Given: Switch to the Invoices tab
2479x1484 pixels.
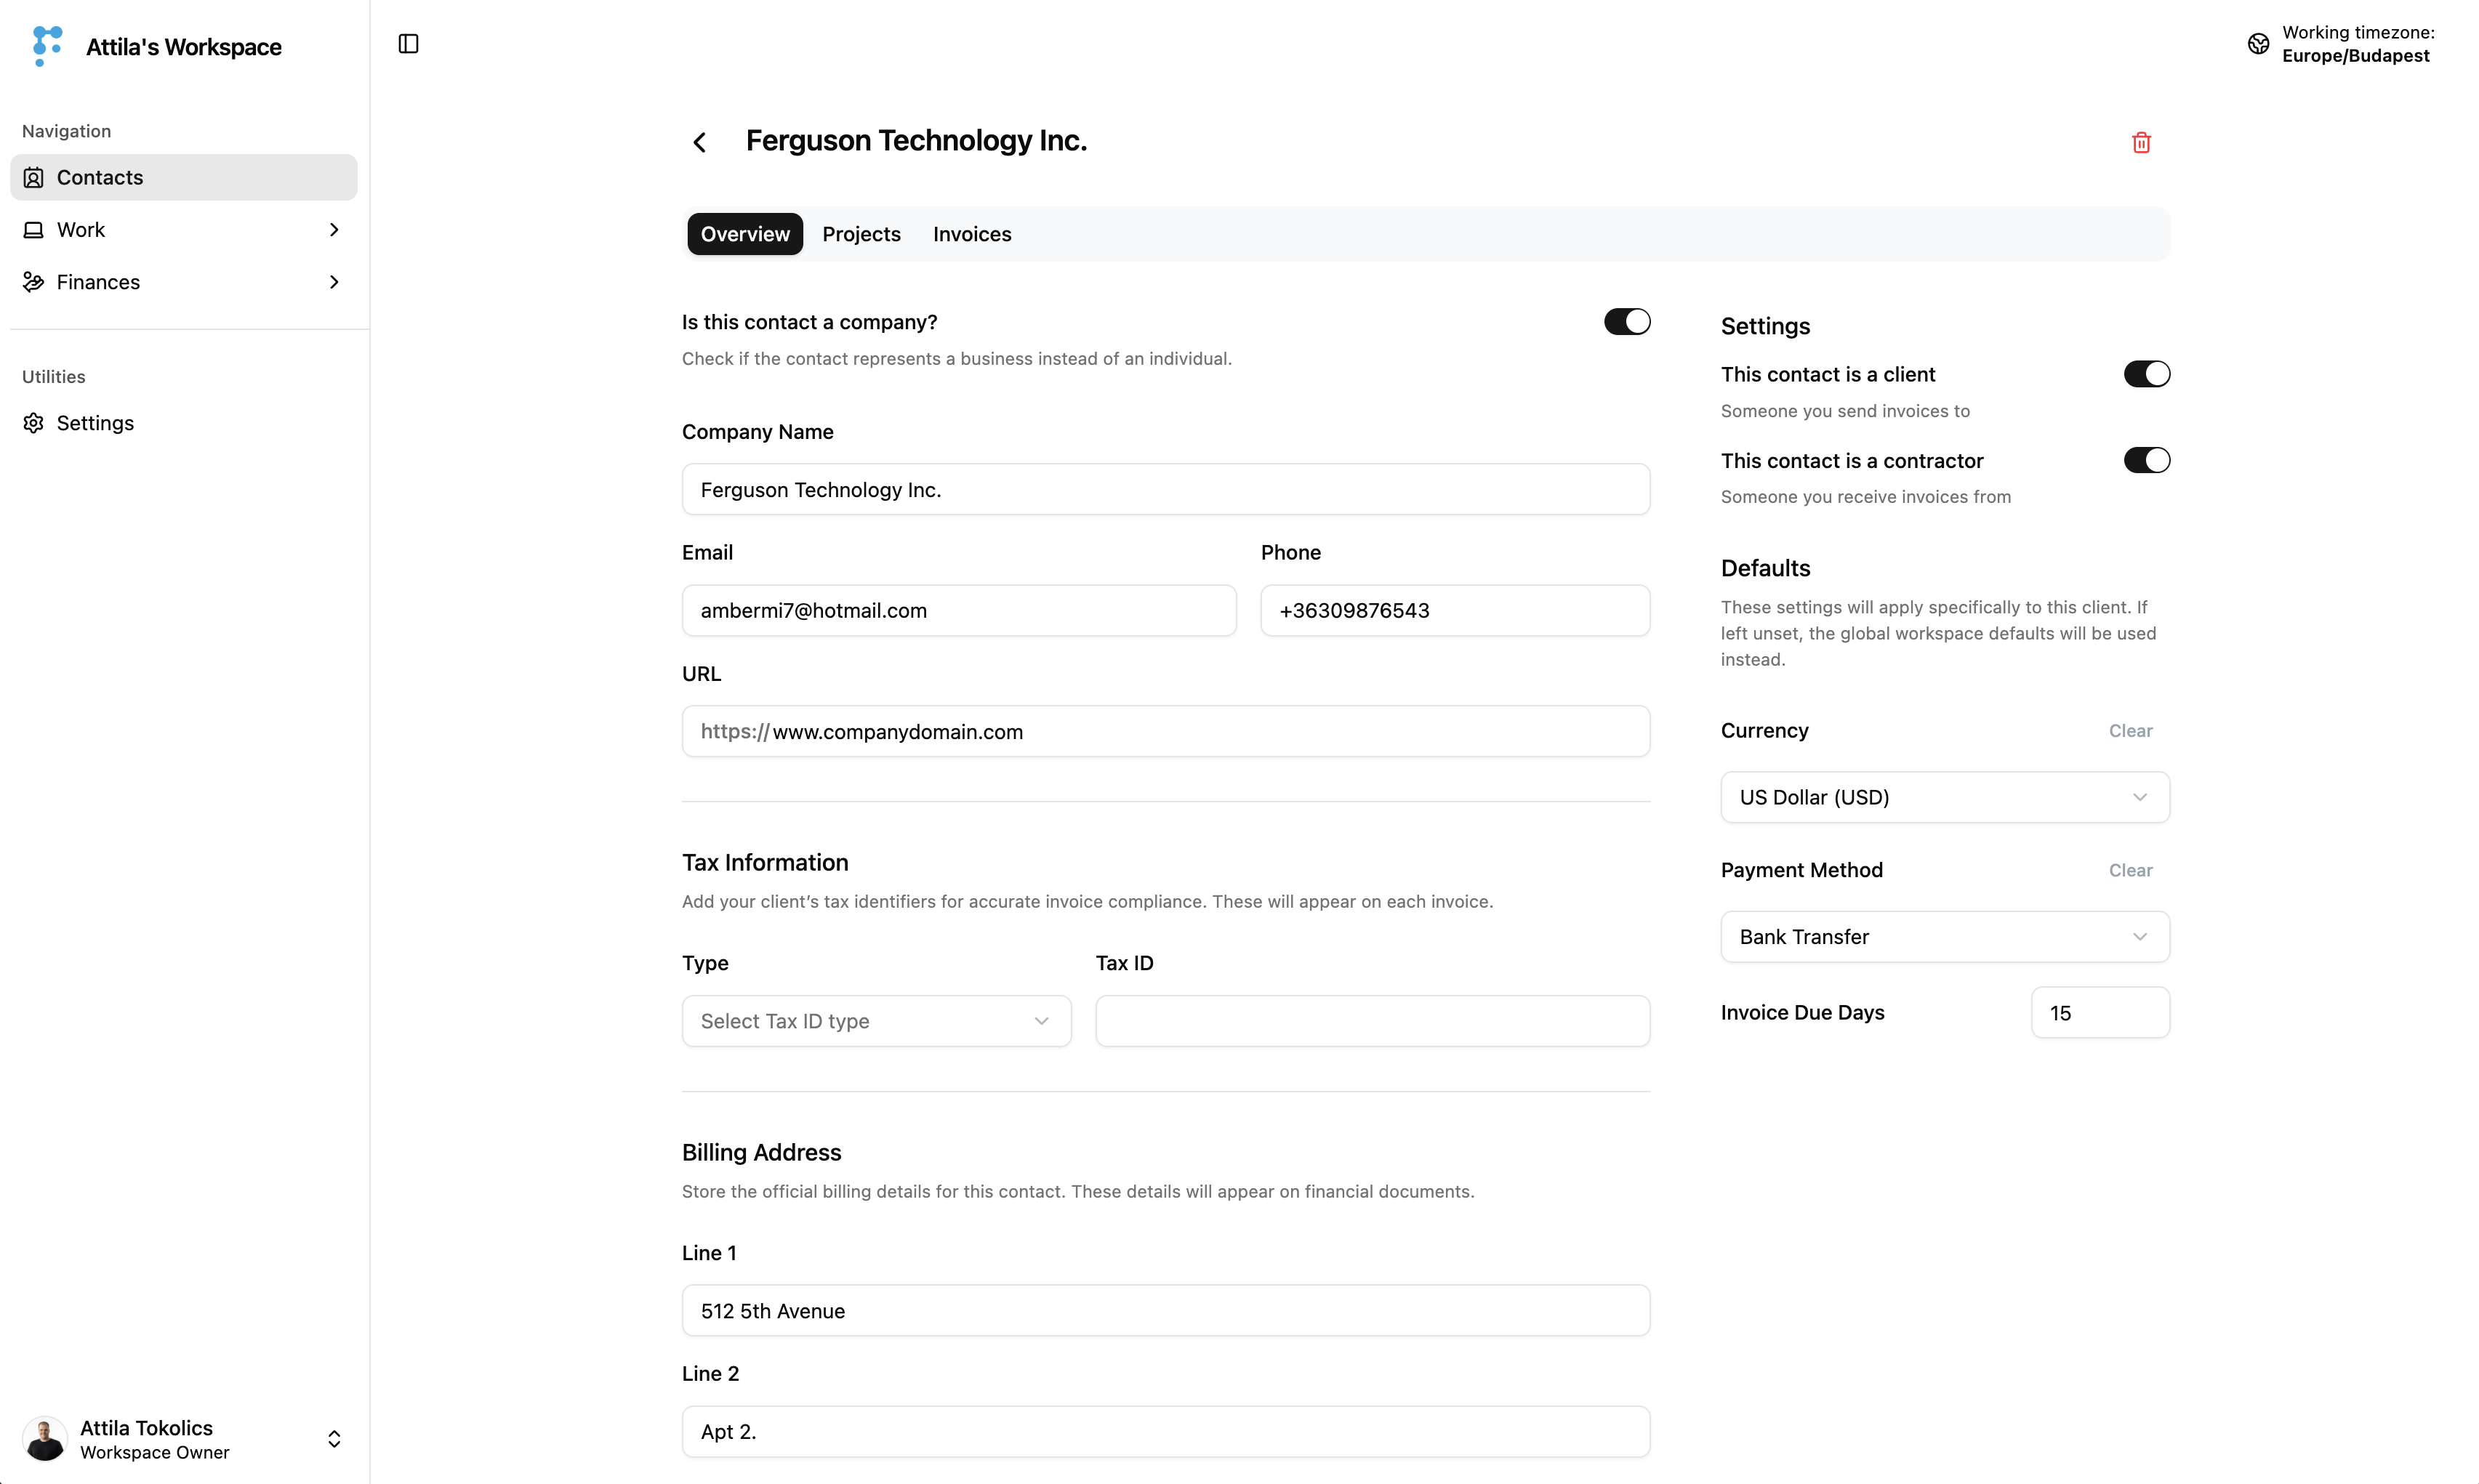Looking at the screenshot, I should [971, 234].
